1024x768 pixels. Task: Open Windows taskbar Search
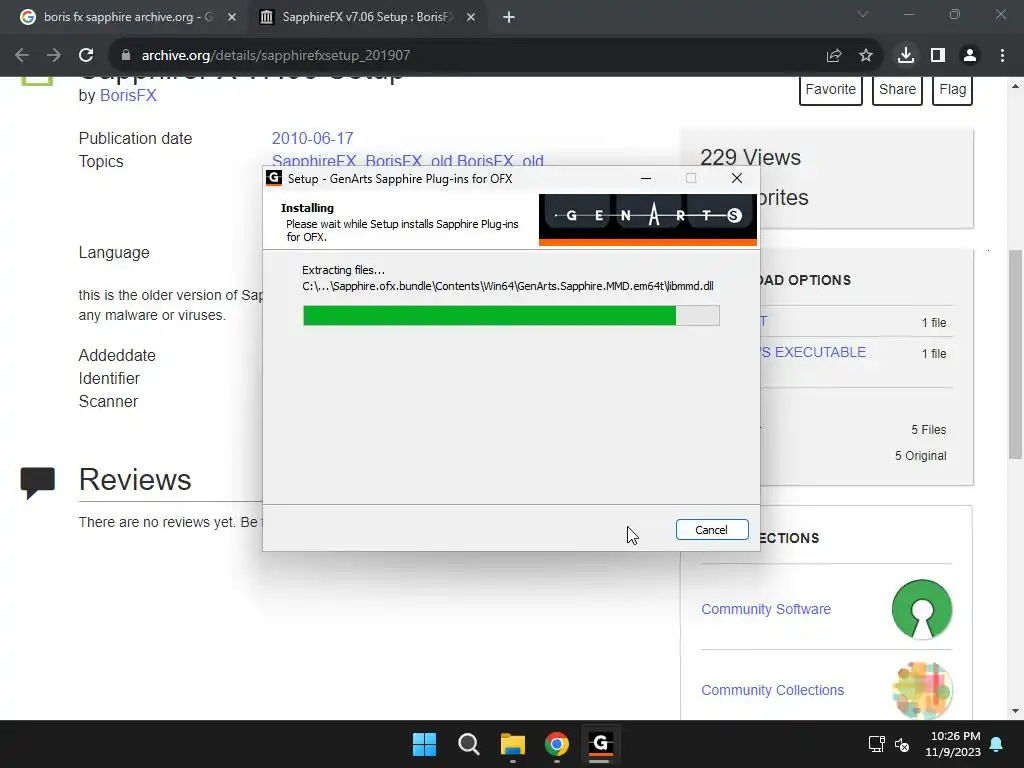[x=468, y=744]
